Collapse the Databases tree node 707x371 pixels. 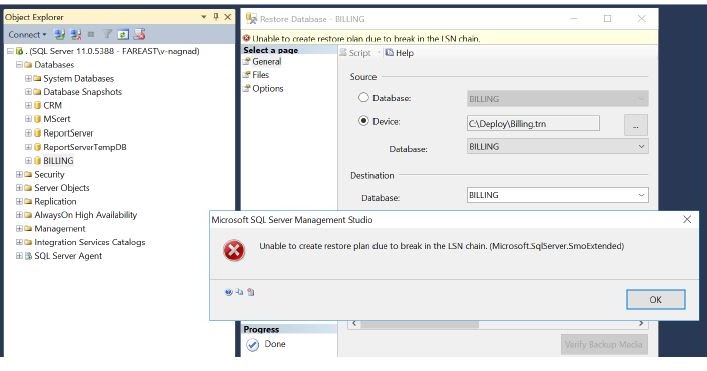19,64
